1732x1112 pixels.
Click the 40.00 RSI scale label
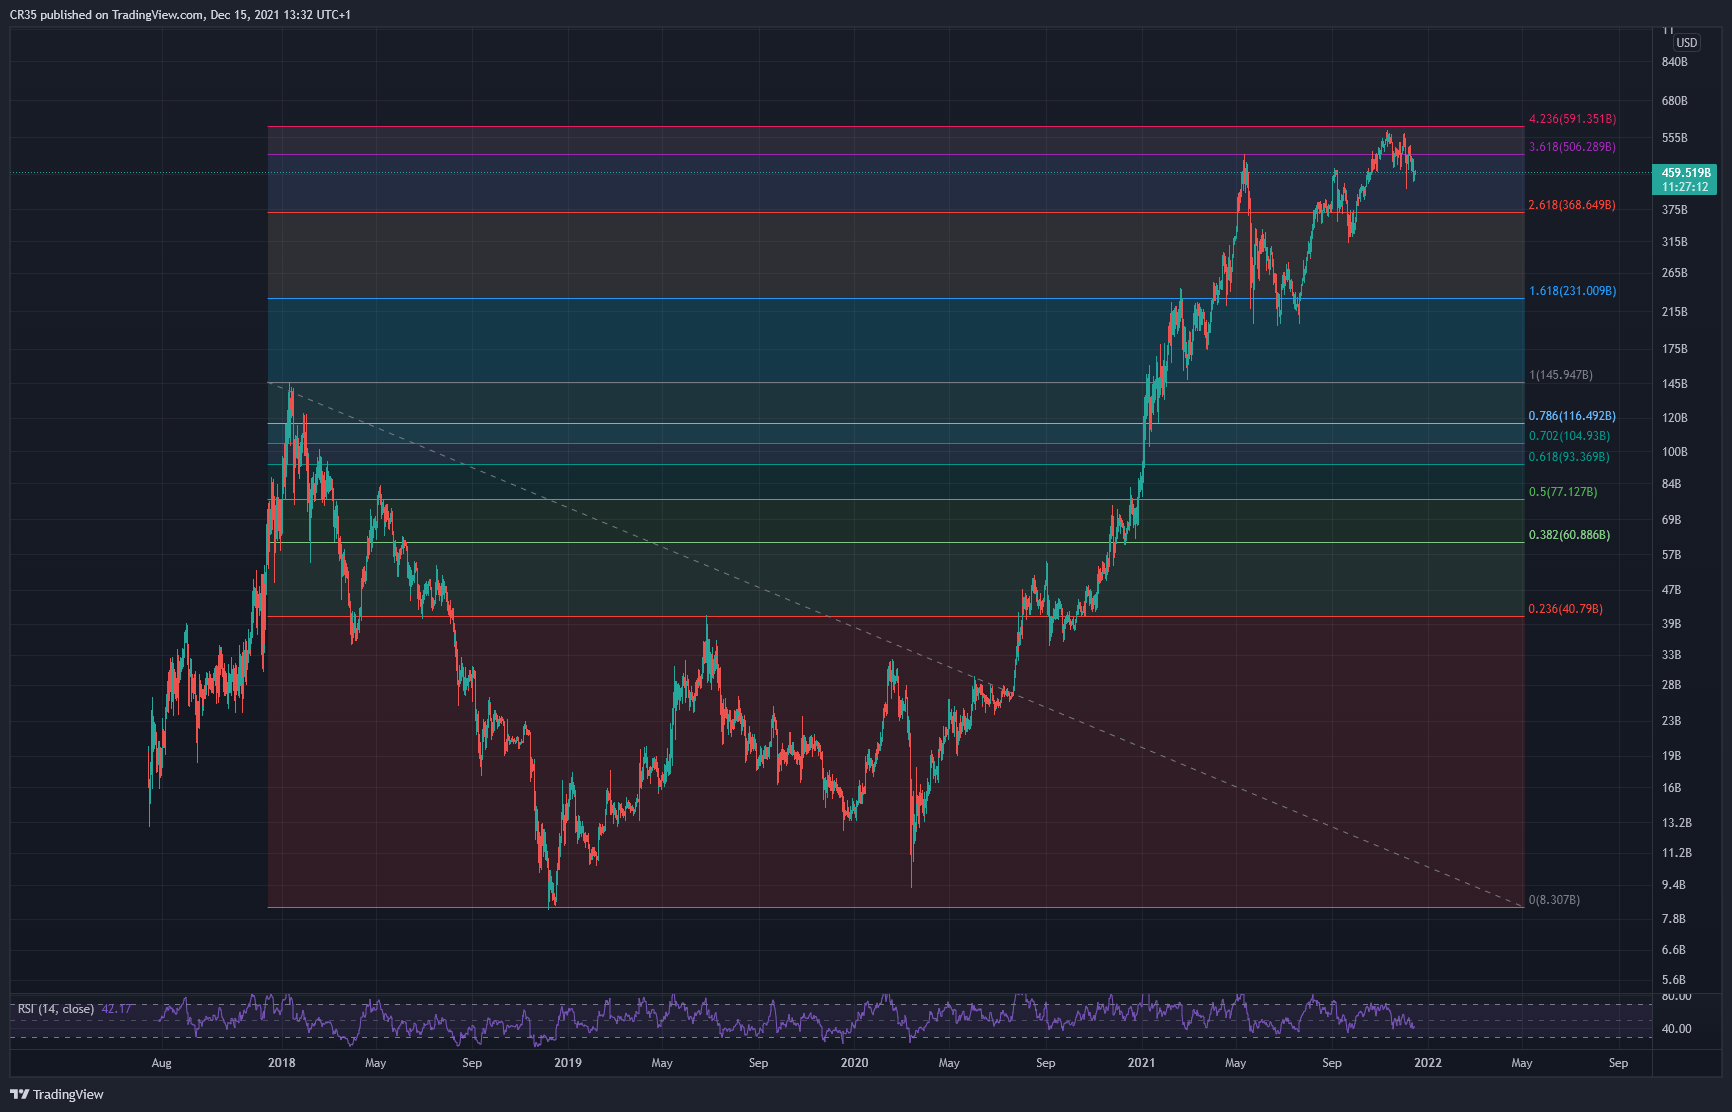[1676, 1029]
